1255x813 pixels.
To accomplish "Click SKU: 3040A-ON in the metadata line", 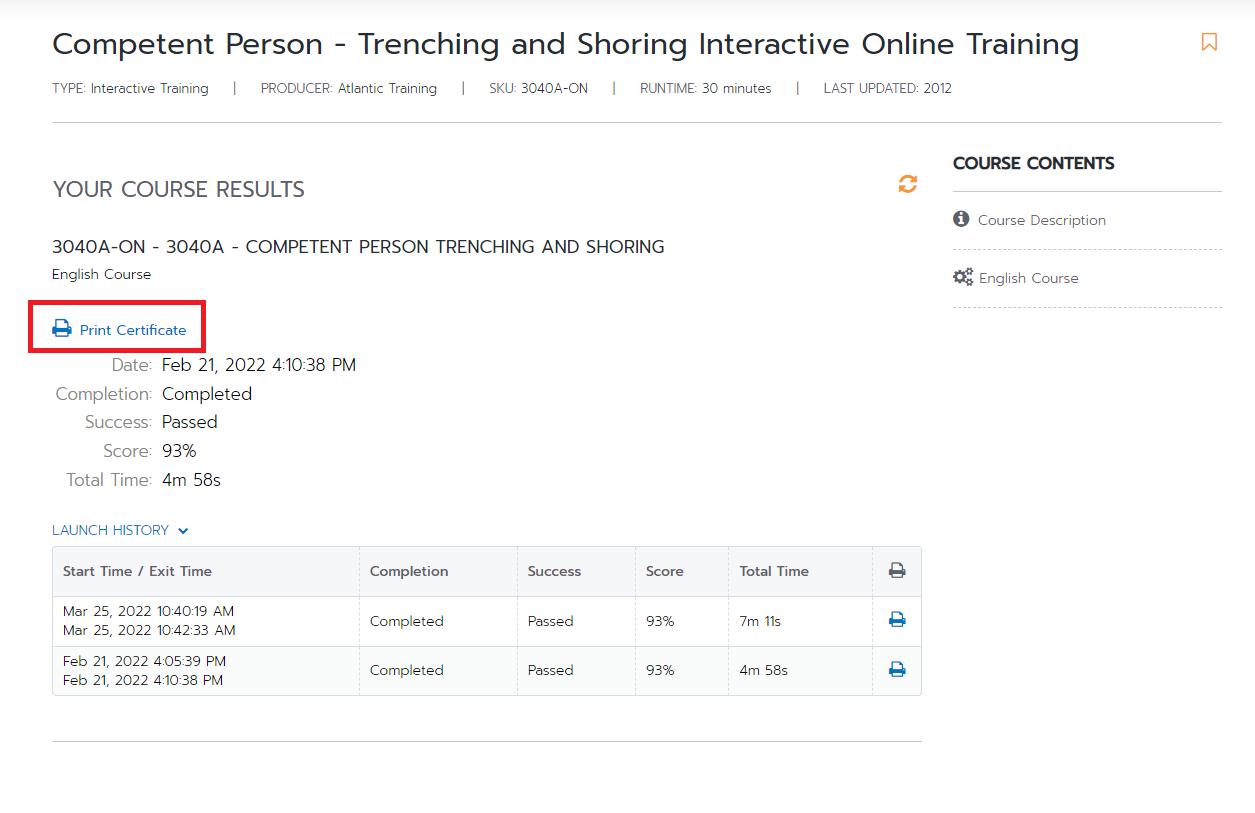I will [538, 88].
